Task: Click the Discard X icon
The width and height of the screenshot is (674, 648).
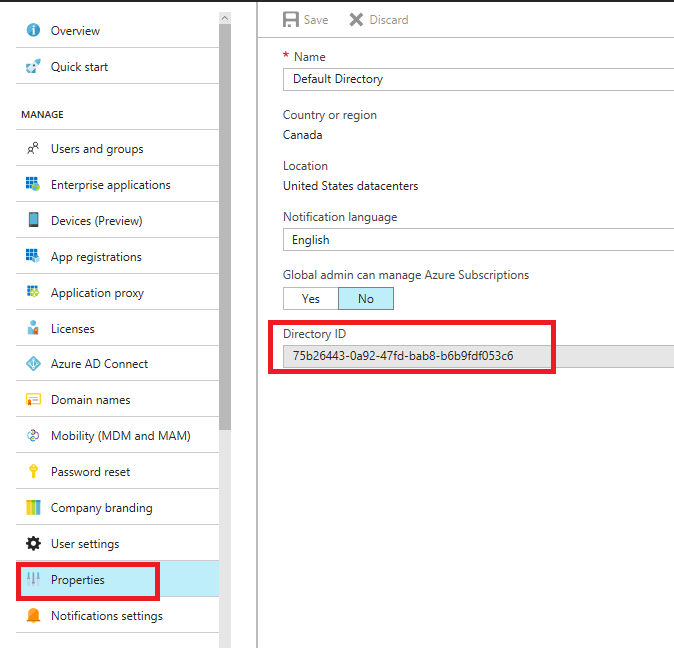Action: point(356,20)
